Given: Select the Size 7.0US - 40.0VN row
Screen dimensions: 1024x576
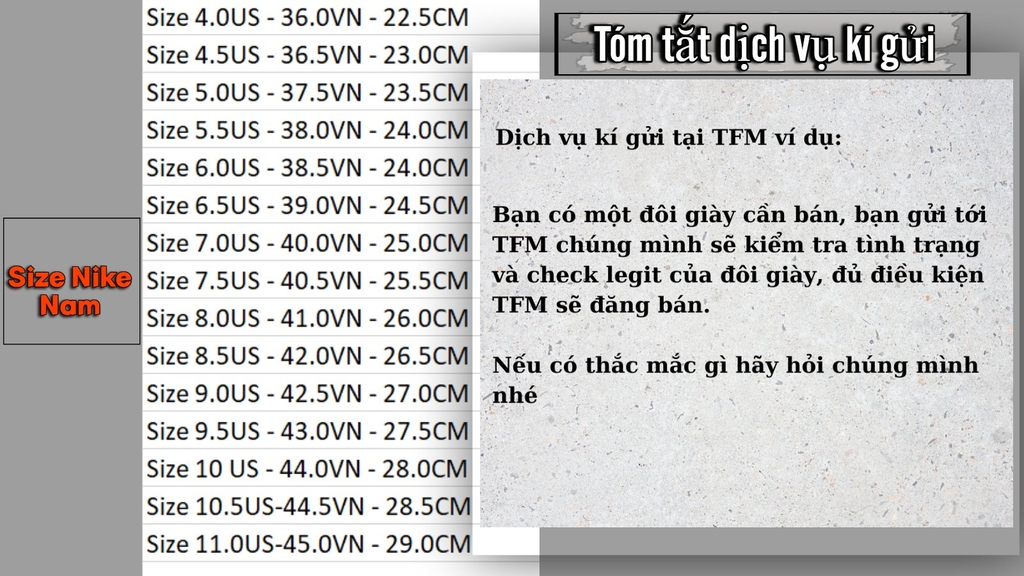Looking at the screenshot, I should [x=307, y=243].
